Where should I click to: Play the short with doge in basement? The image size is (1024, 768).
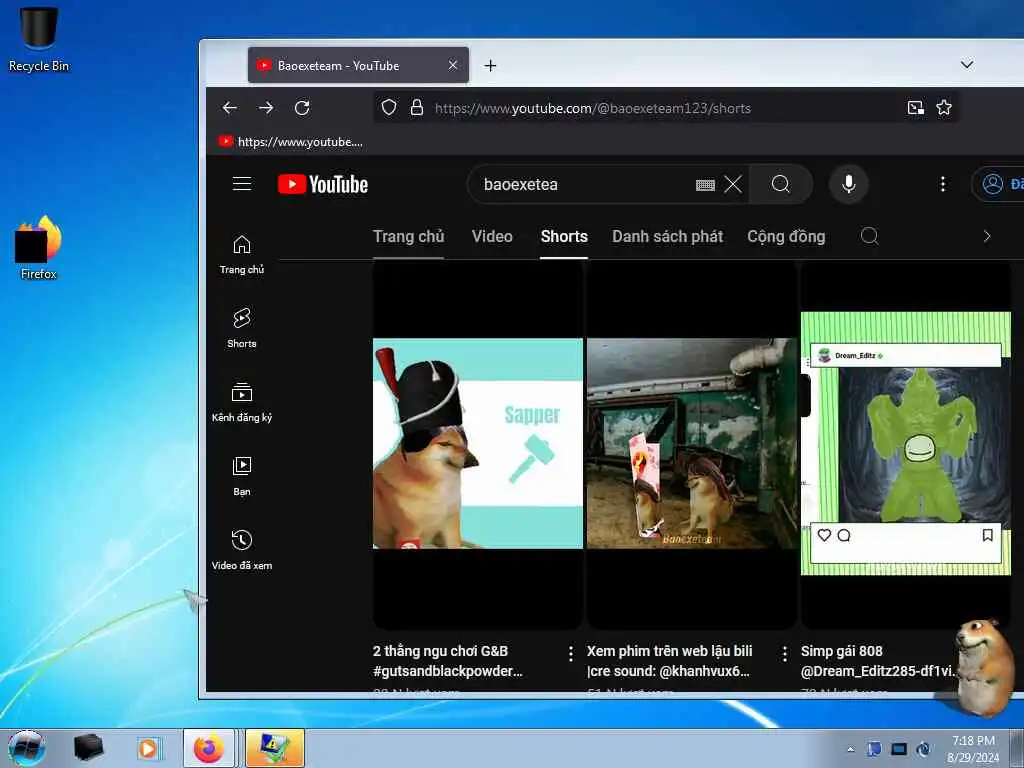(692, 443)
